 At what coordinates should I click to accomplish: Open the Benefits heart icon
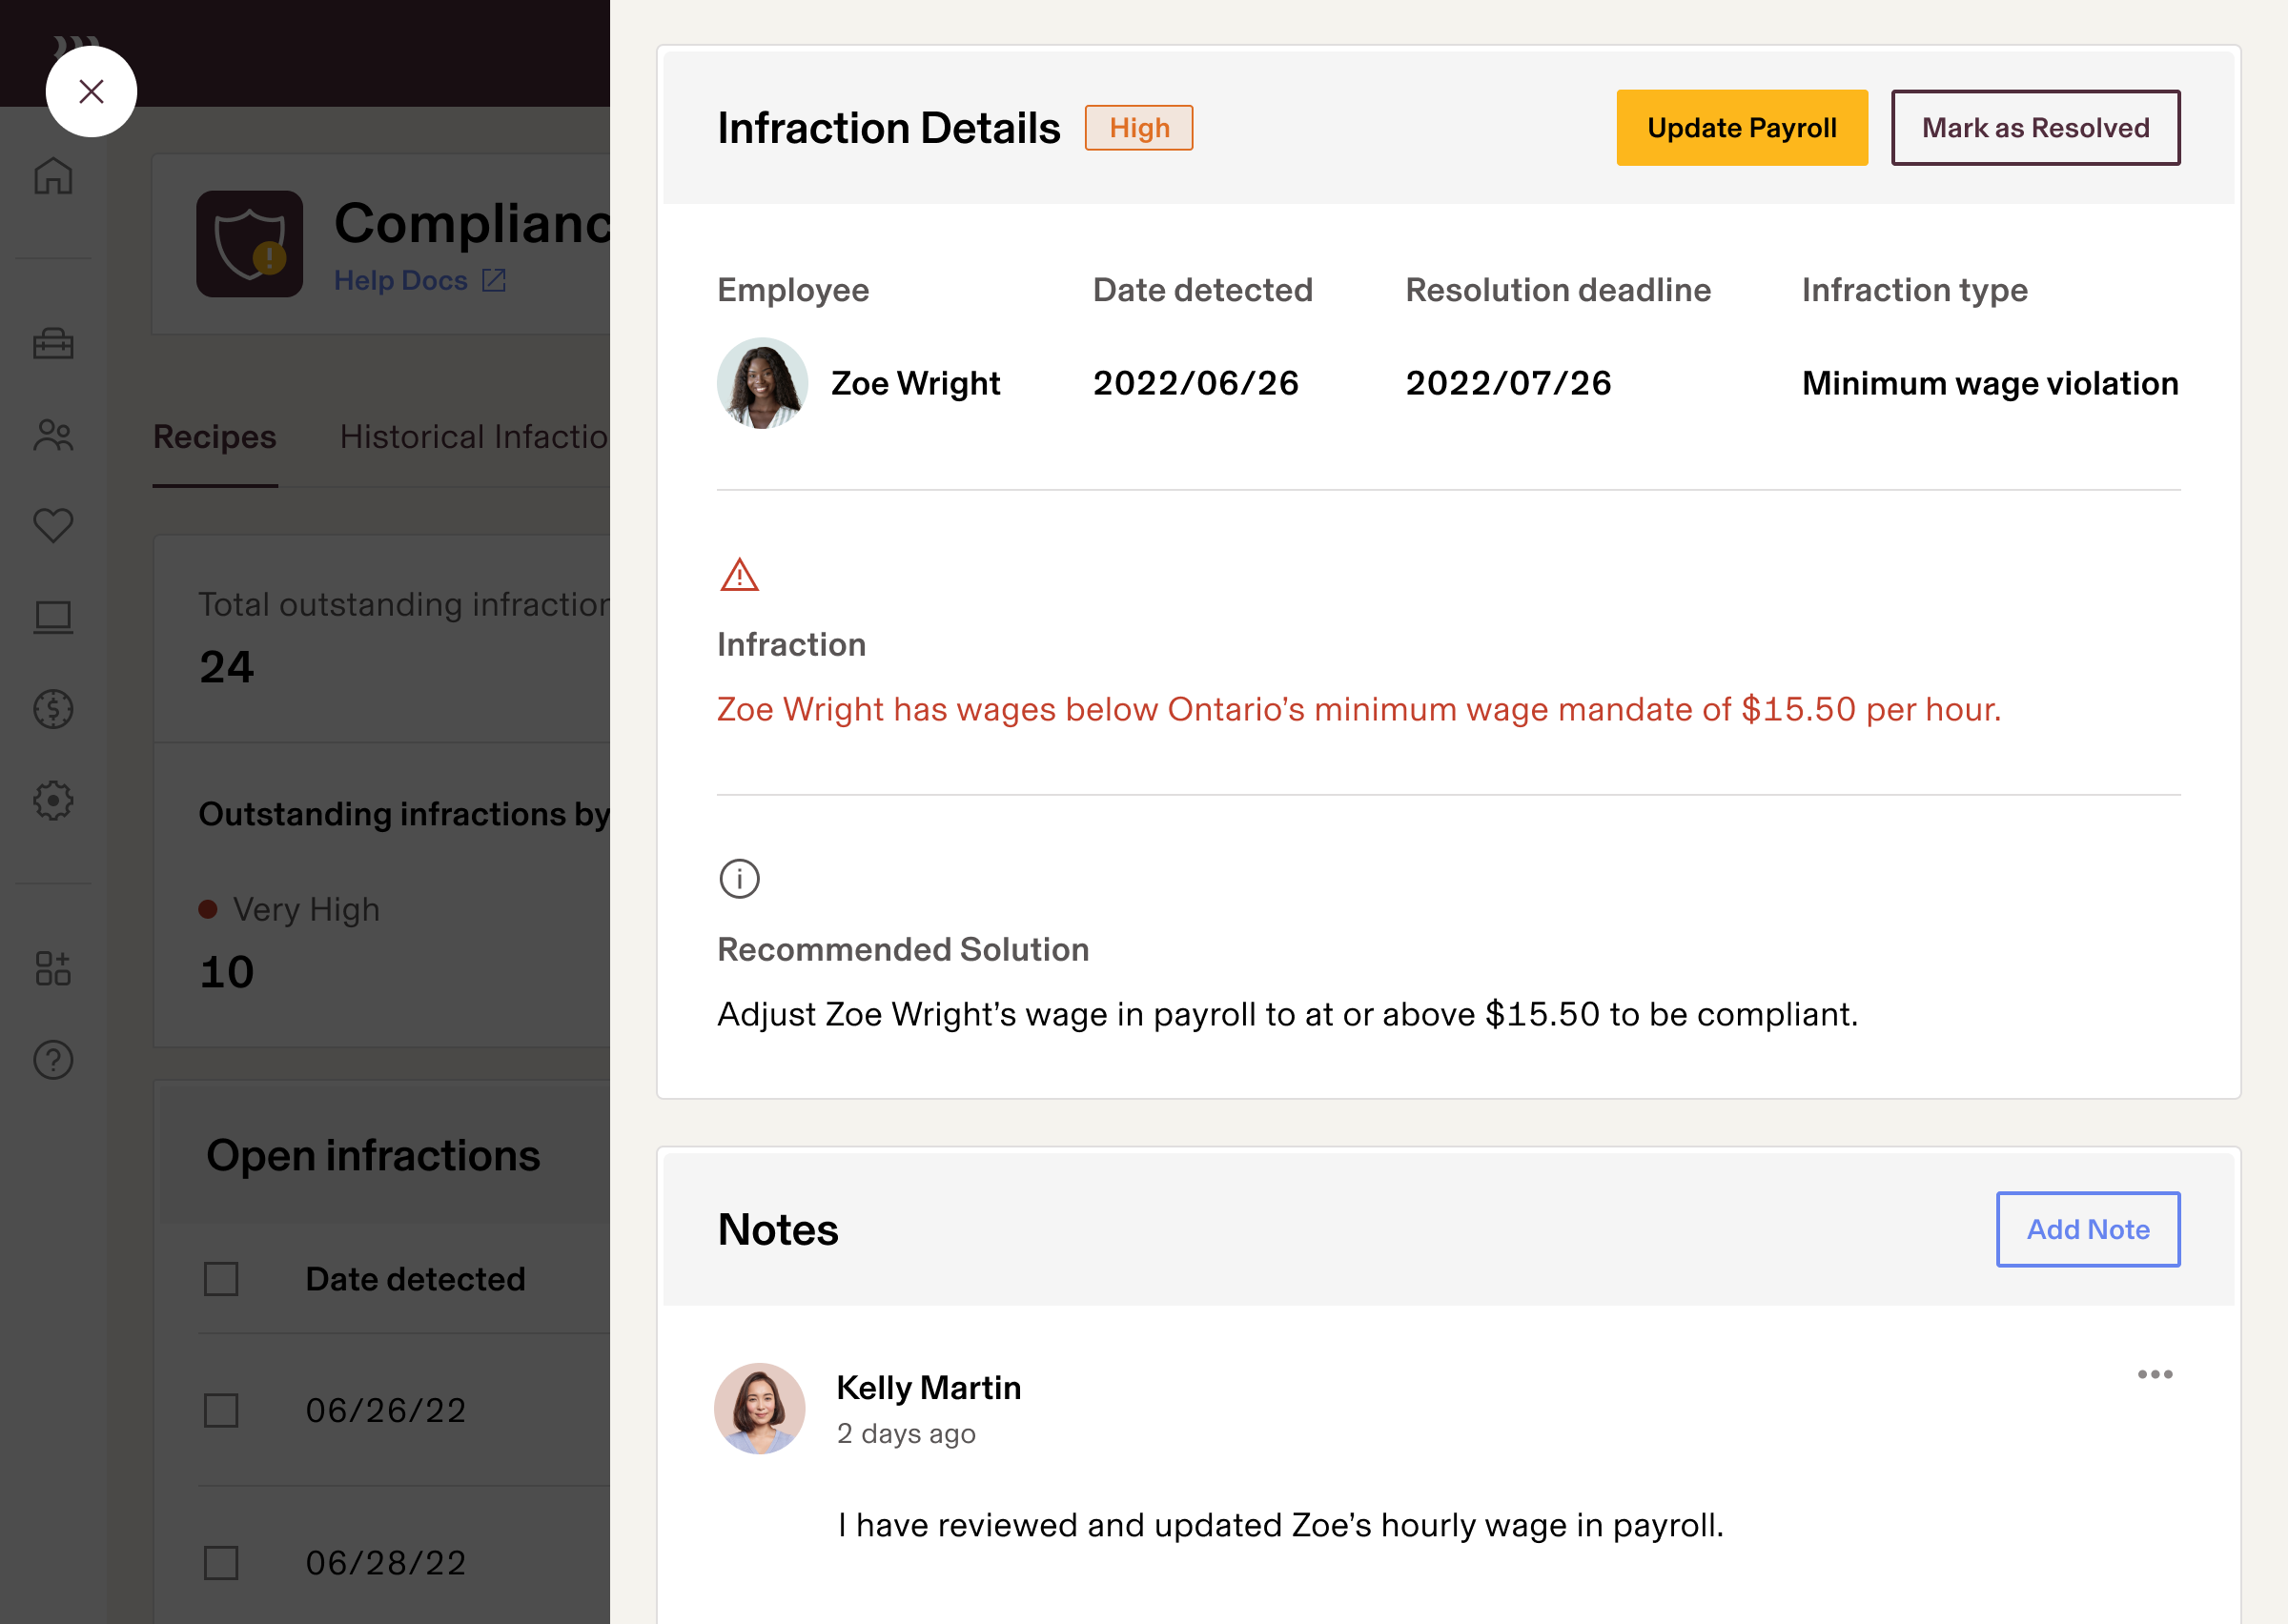click(x=53, y=525)
